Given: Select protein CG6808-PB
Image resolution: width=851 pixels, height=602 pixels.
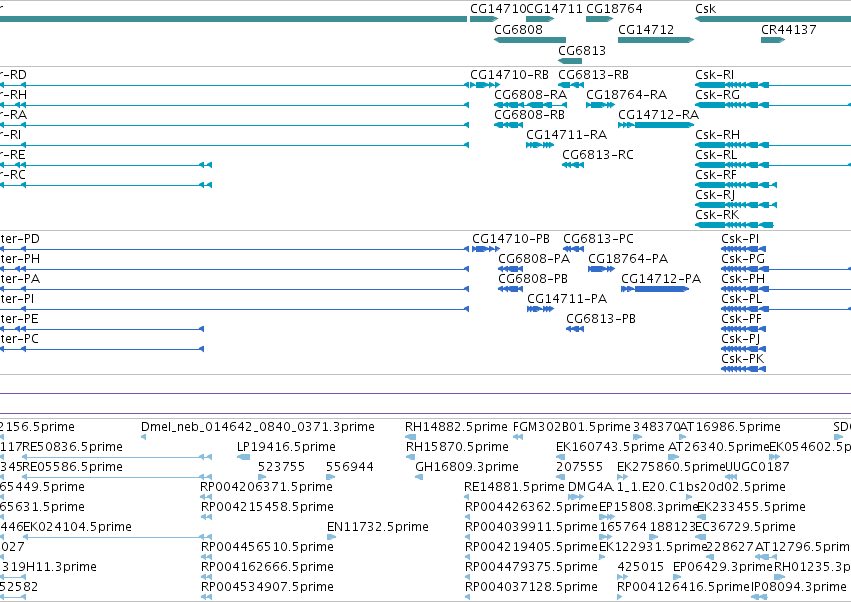Looking at the screenshot, I should (x=533, y=280).
